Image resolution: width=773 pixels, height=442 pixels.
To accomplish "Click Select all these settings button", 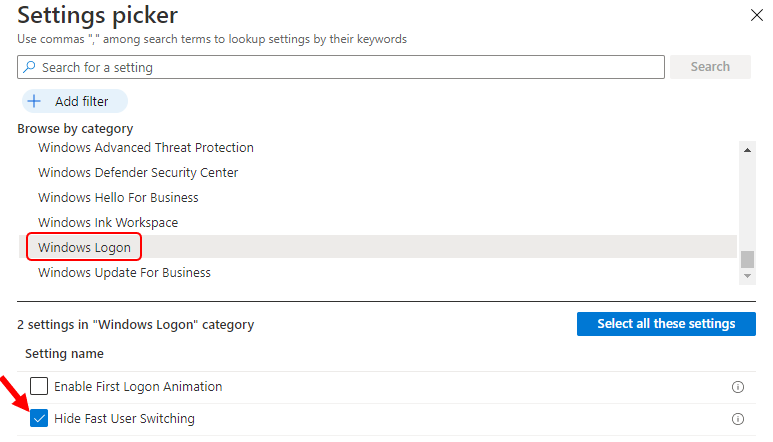I will [x=666, y=324].
